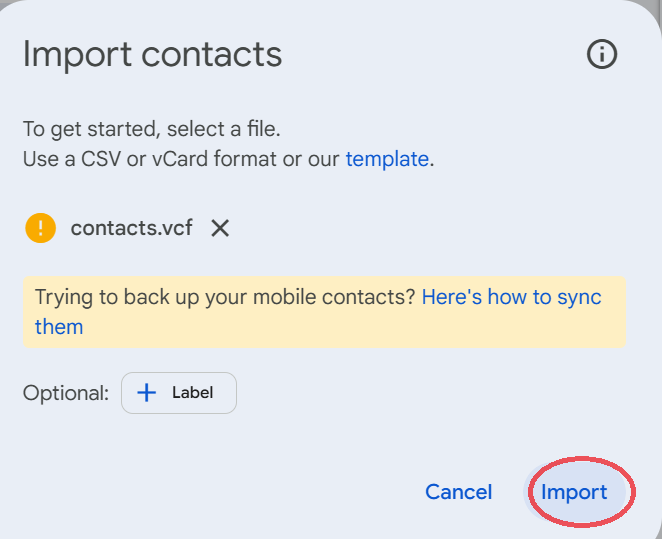The height and width of the screenshot is (539, 662).
Task: Click the Label text in Optional button
Action: pos(193,393)
